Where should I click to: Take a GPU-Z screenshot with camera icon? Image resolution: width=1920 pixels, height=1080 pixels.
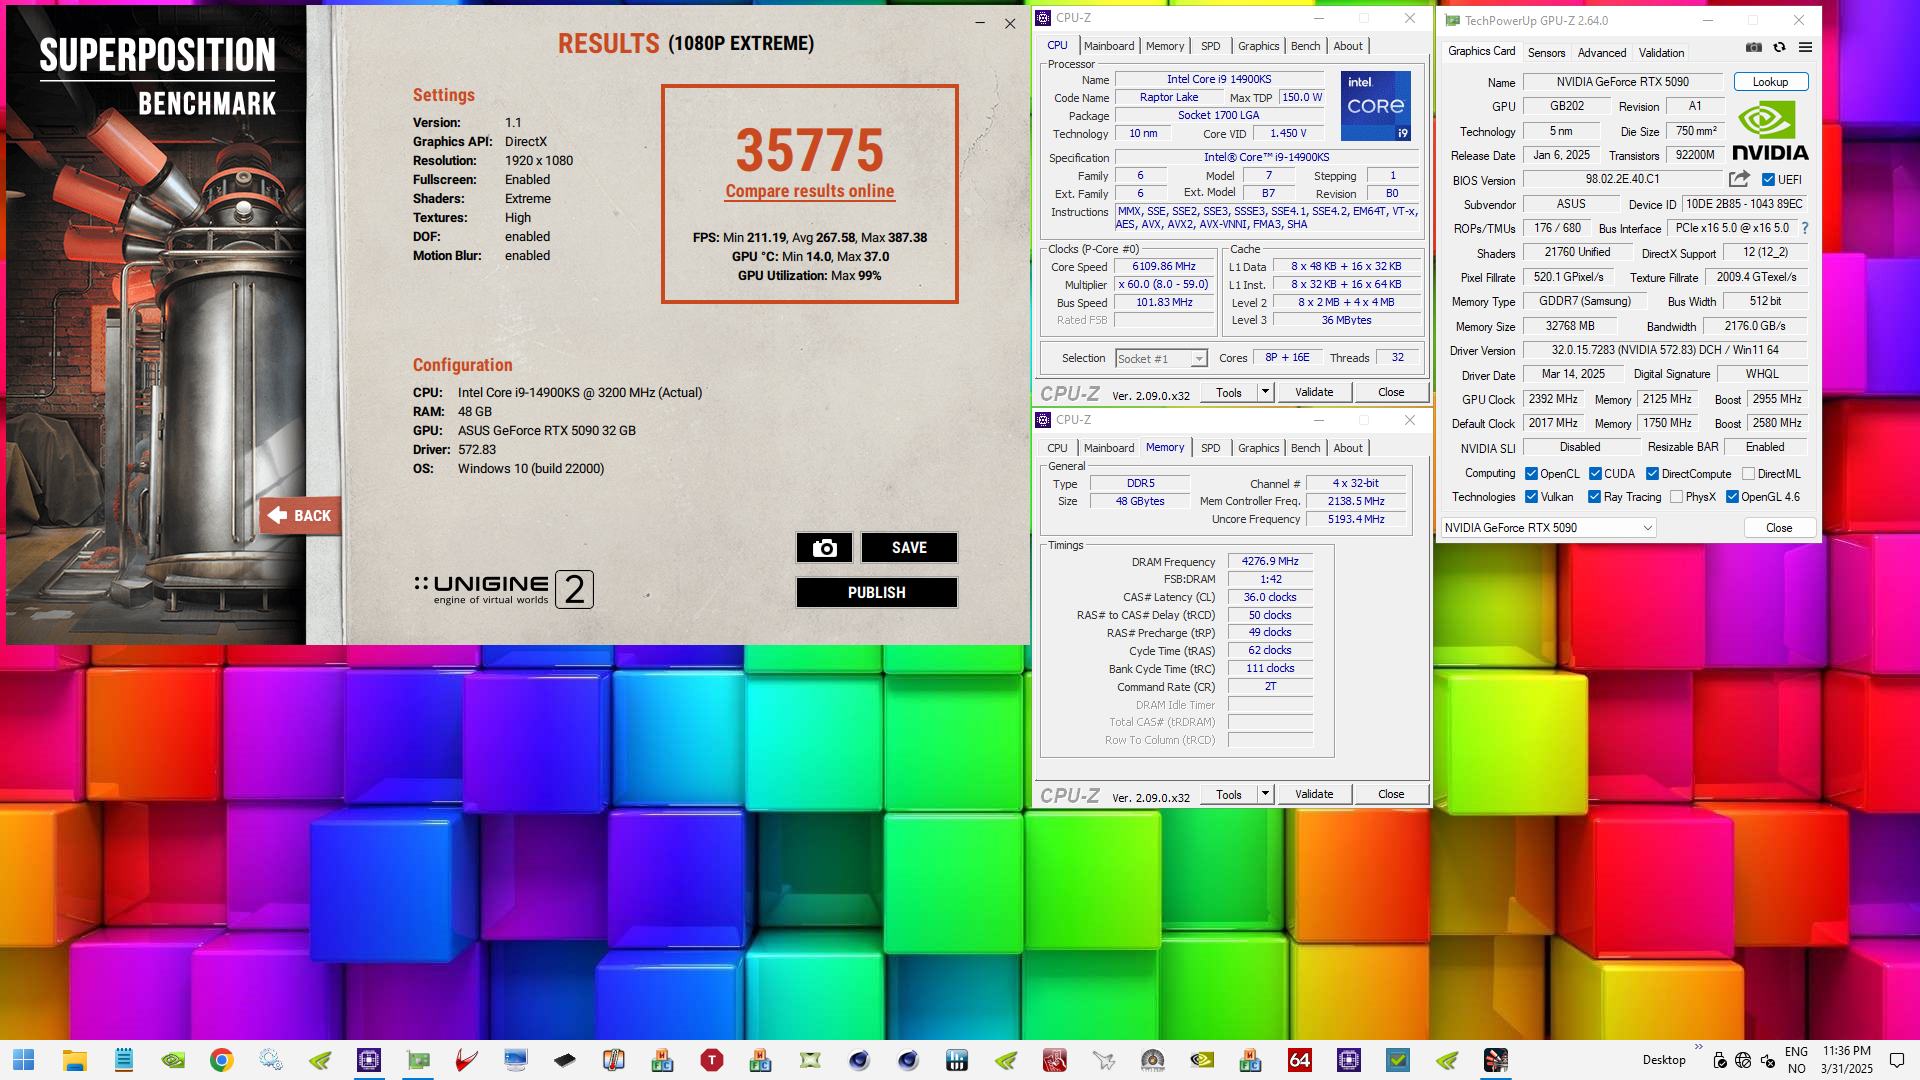click(1754, 47)
